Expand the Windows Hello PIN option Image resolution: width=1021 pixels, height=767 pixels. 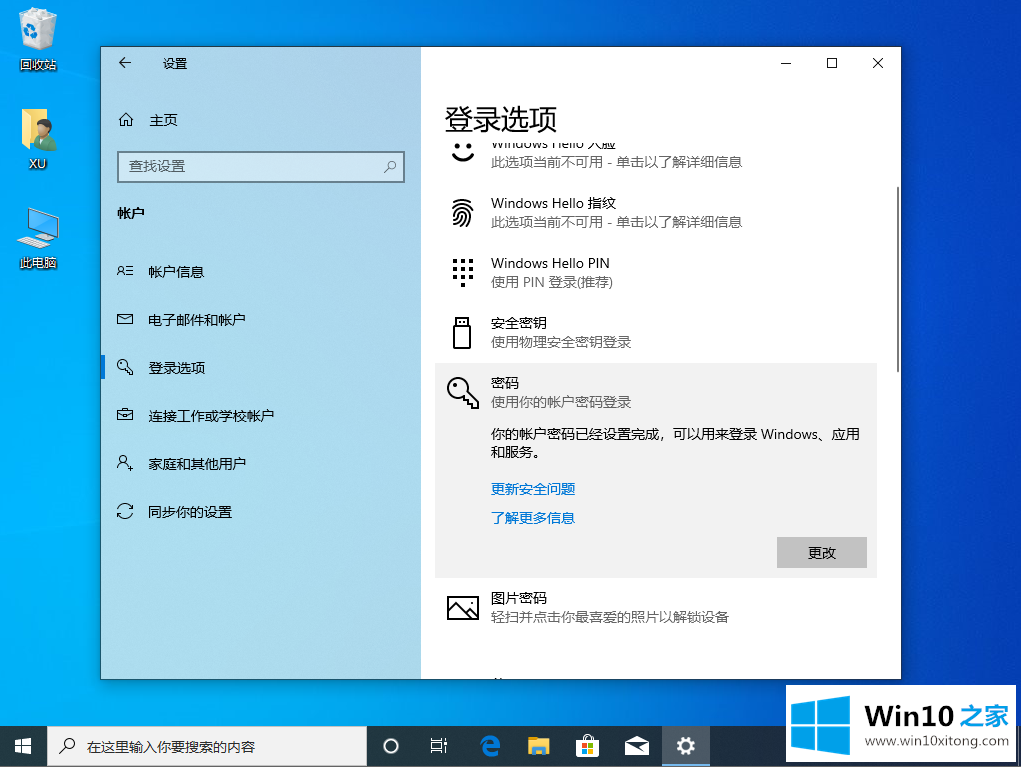pos(656,273)
